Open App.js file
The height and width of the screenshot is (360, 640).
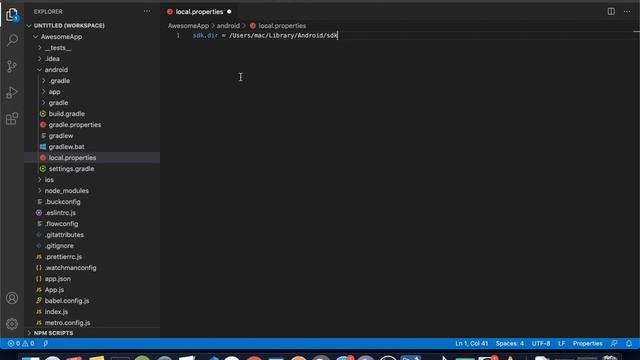[x=54, y=290]
